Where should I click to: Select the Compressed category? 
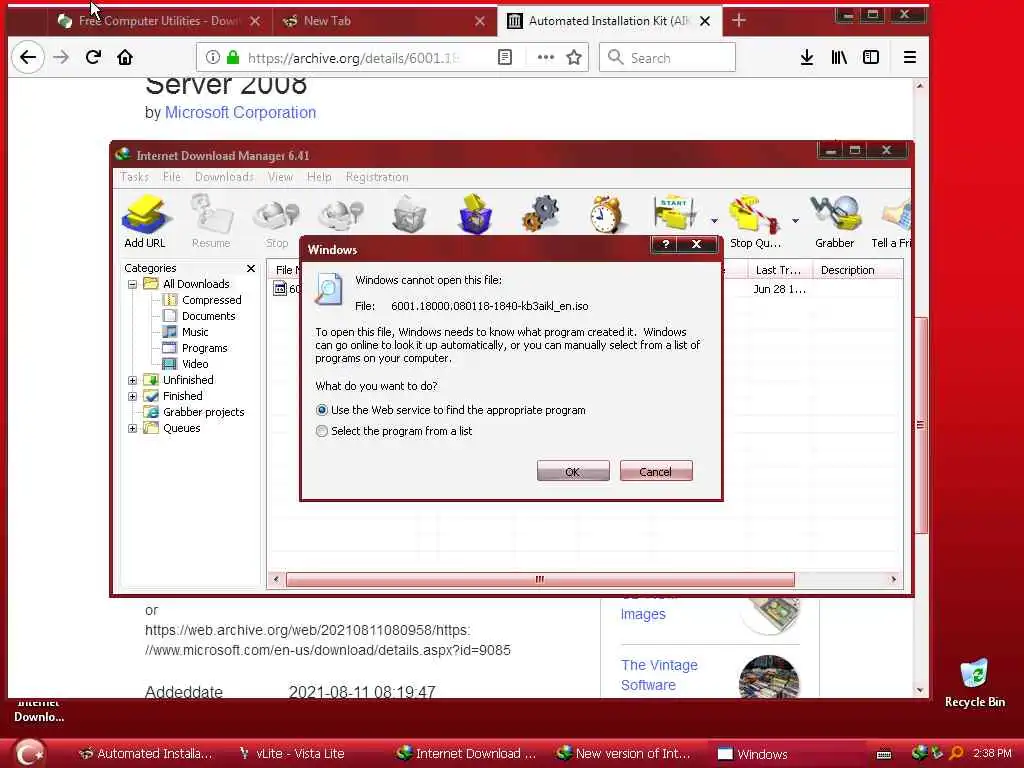(x=212, y=300)
